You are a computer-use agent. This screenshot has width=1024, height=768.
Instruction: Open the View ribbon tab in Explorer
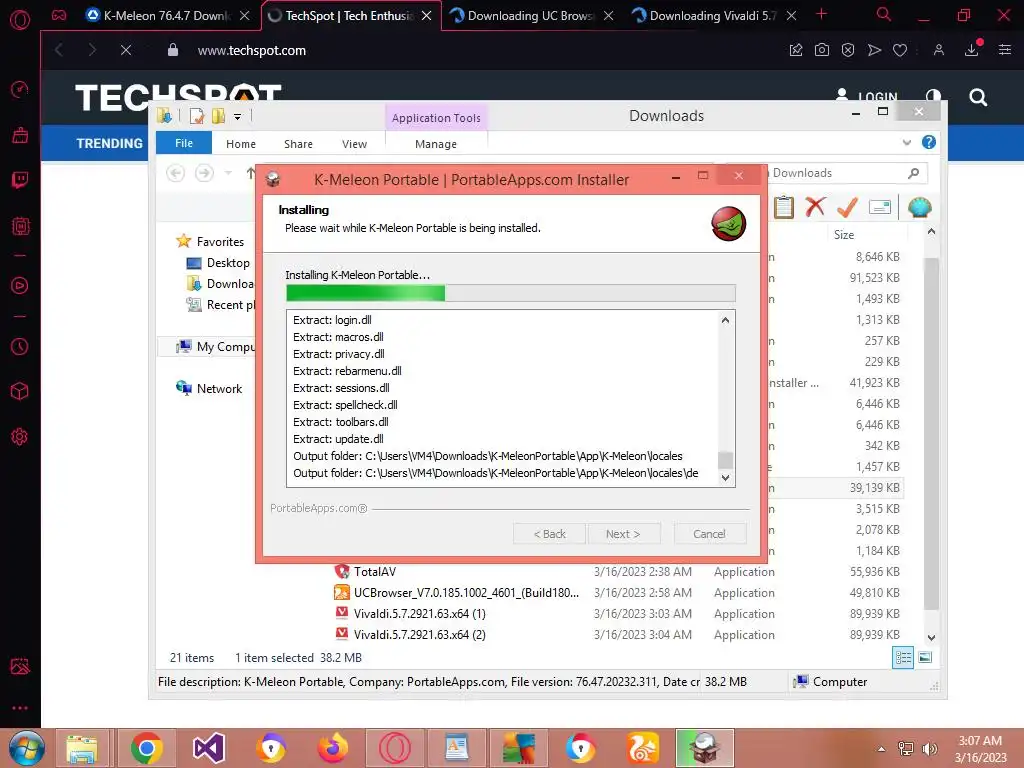[355, 144]
